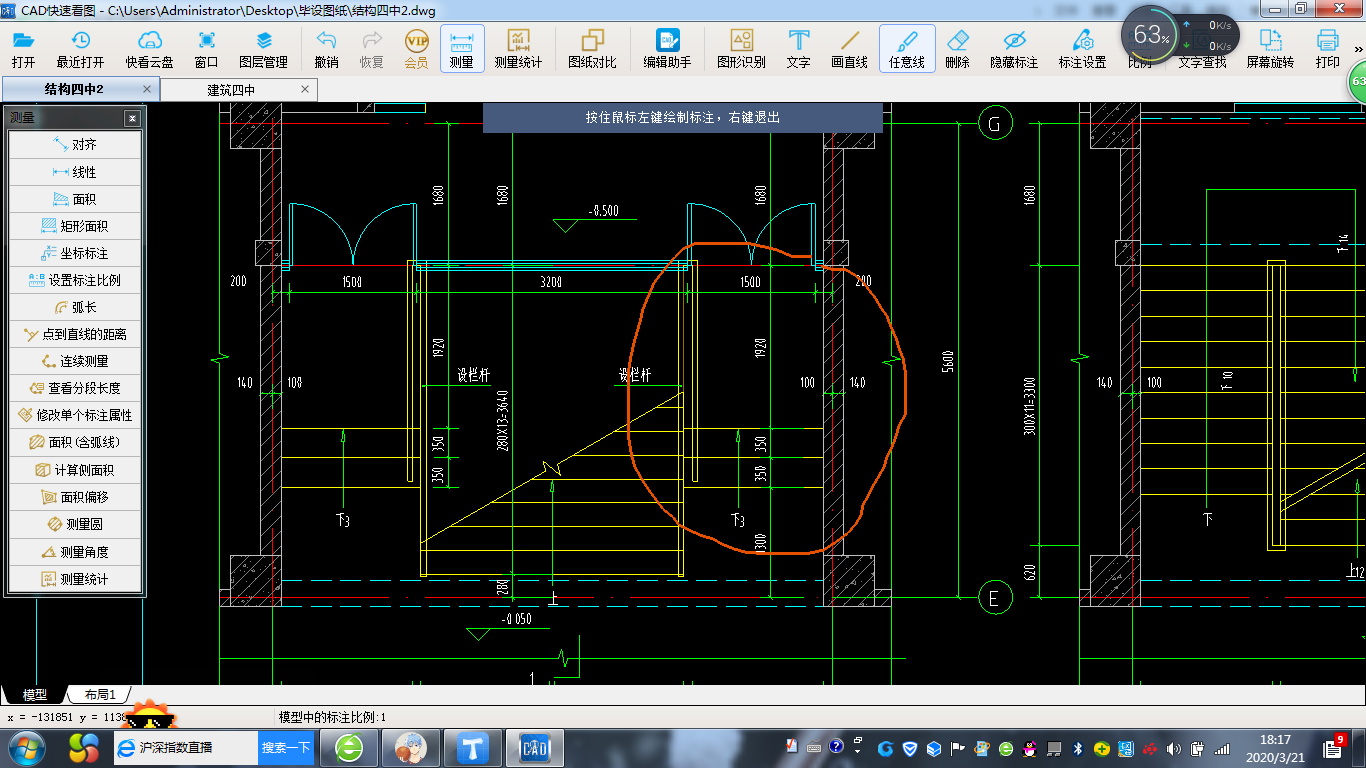Open 图纸对比 drawing compare tool
Viewport: 1366px width, 768px height.
[x=592, y=49]
